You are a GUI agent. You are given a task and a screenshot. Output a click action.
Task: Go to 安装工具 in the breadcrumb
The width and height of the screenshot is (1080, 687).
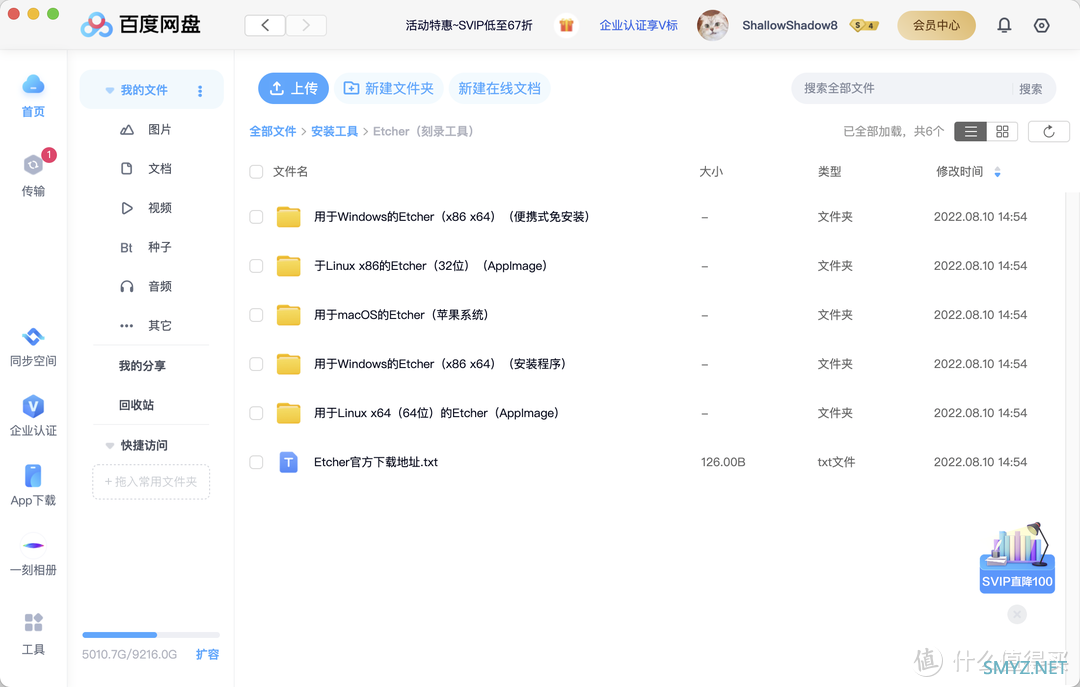[334, 132]
